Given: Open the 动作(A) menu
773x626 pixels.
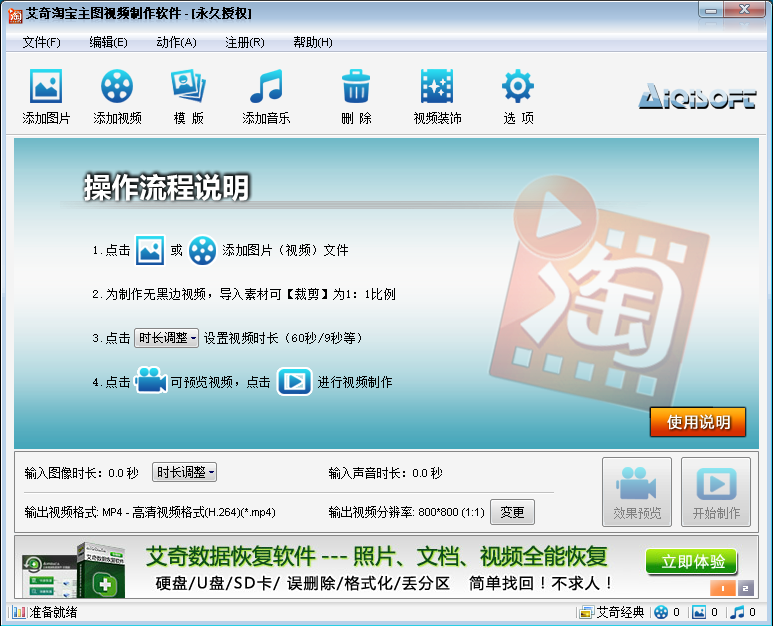Looking at the screenshot, I should pos(176,43).
